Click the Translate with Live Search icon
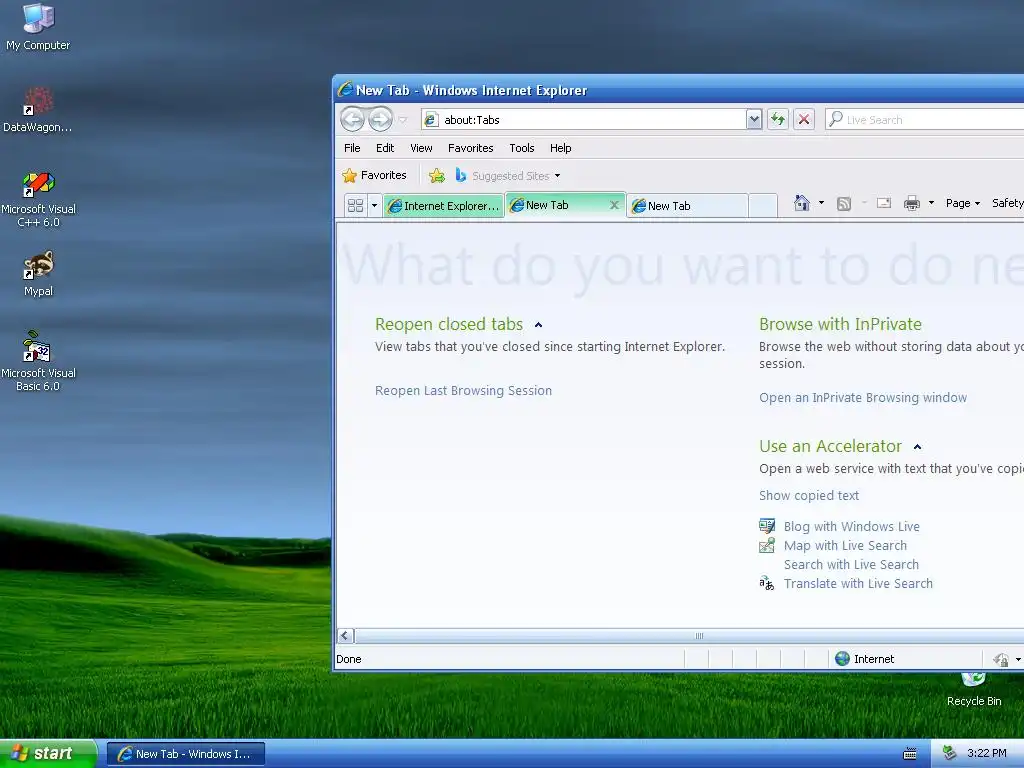Screen dimensions: 1024x768 tap(767, 583)
